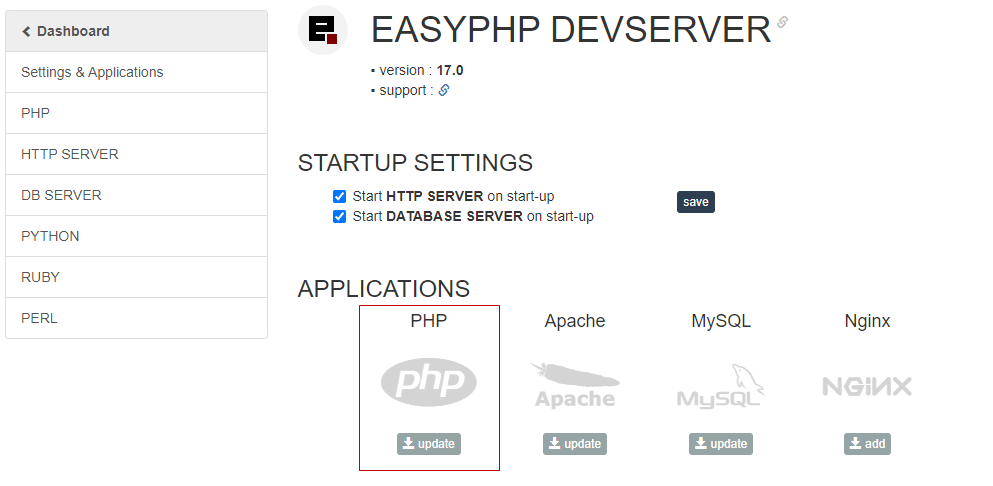This screenshot has height=486, width=993.
Task: Select PYTHON in the sidebar menu
Action: tap(50, 236)
